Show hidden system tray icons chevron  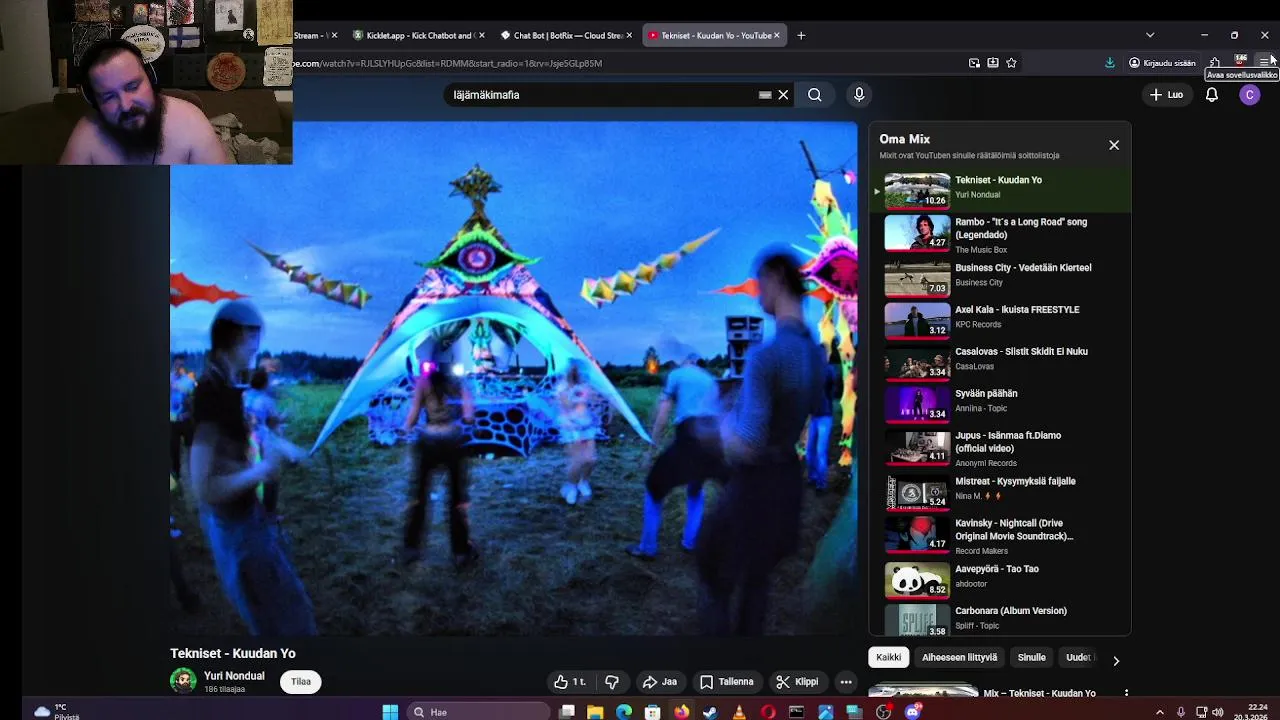click(x=1160, y=712)
